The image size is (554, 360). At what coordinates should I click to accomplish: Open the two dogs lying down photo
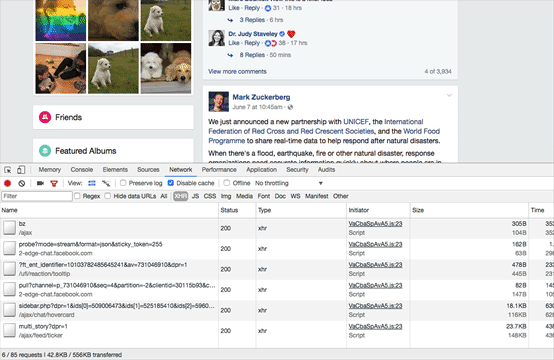coord(166,68)
